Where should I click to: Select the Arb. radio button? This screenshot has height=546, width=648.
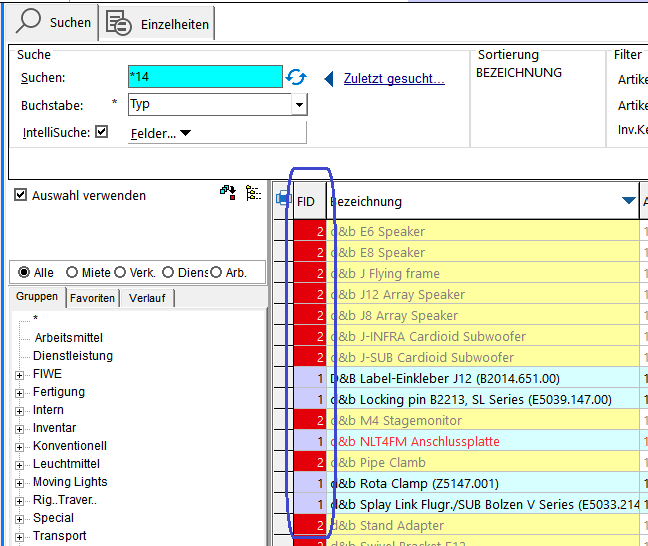216,272
